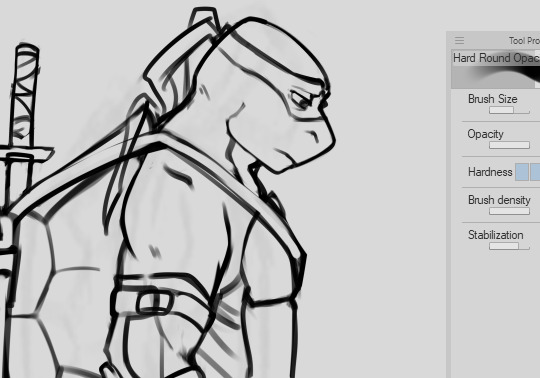
Task: Adjust the Brush Size slider
Action: click(509, 110)
